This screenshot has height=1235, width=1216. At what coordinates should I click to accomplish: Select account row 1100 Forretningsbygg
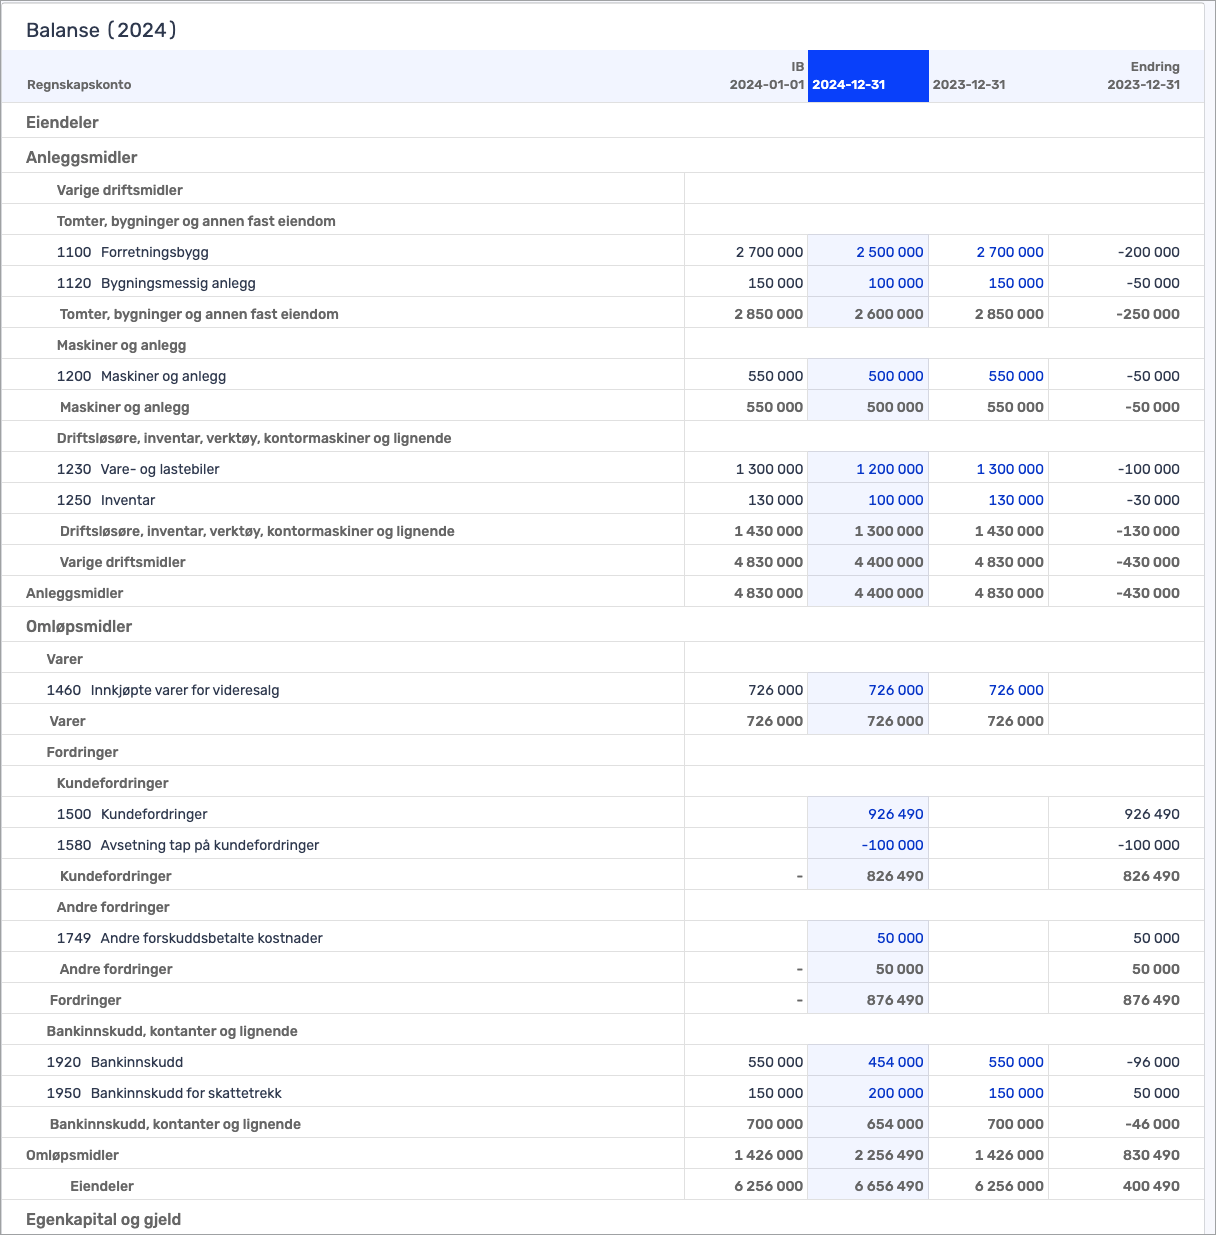[x=154, y=252]
